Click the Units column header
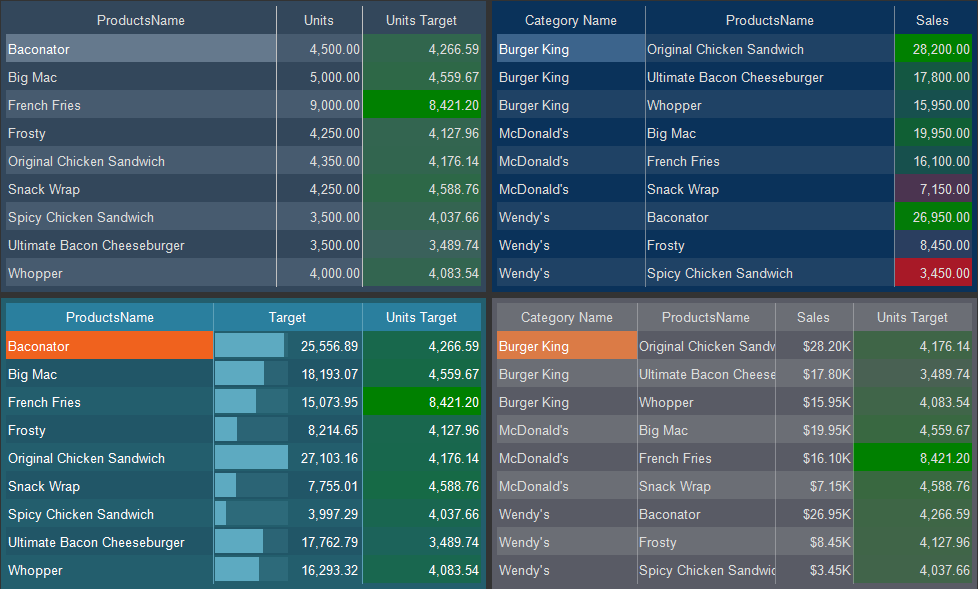Viewport: 978px width, 589px height. pyautogui.click(x=319, y=20)
